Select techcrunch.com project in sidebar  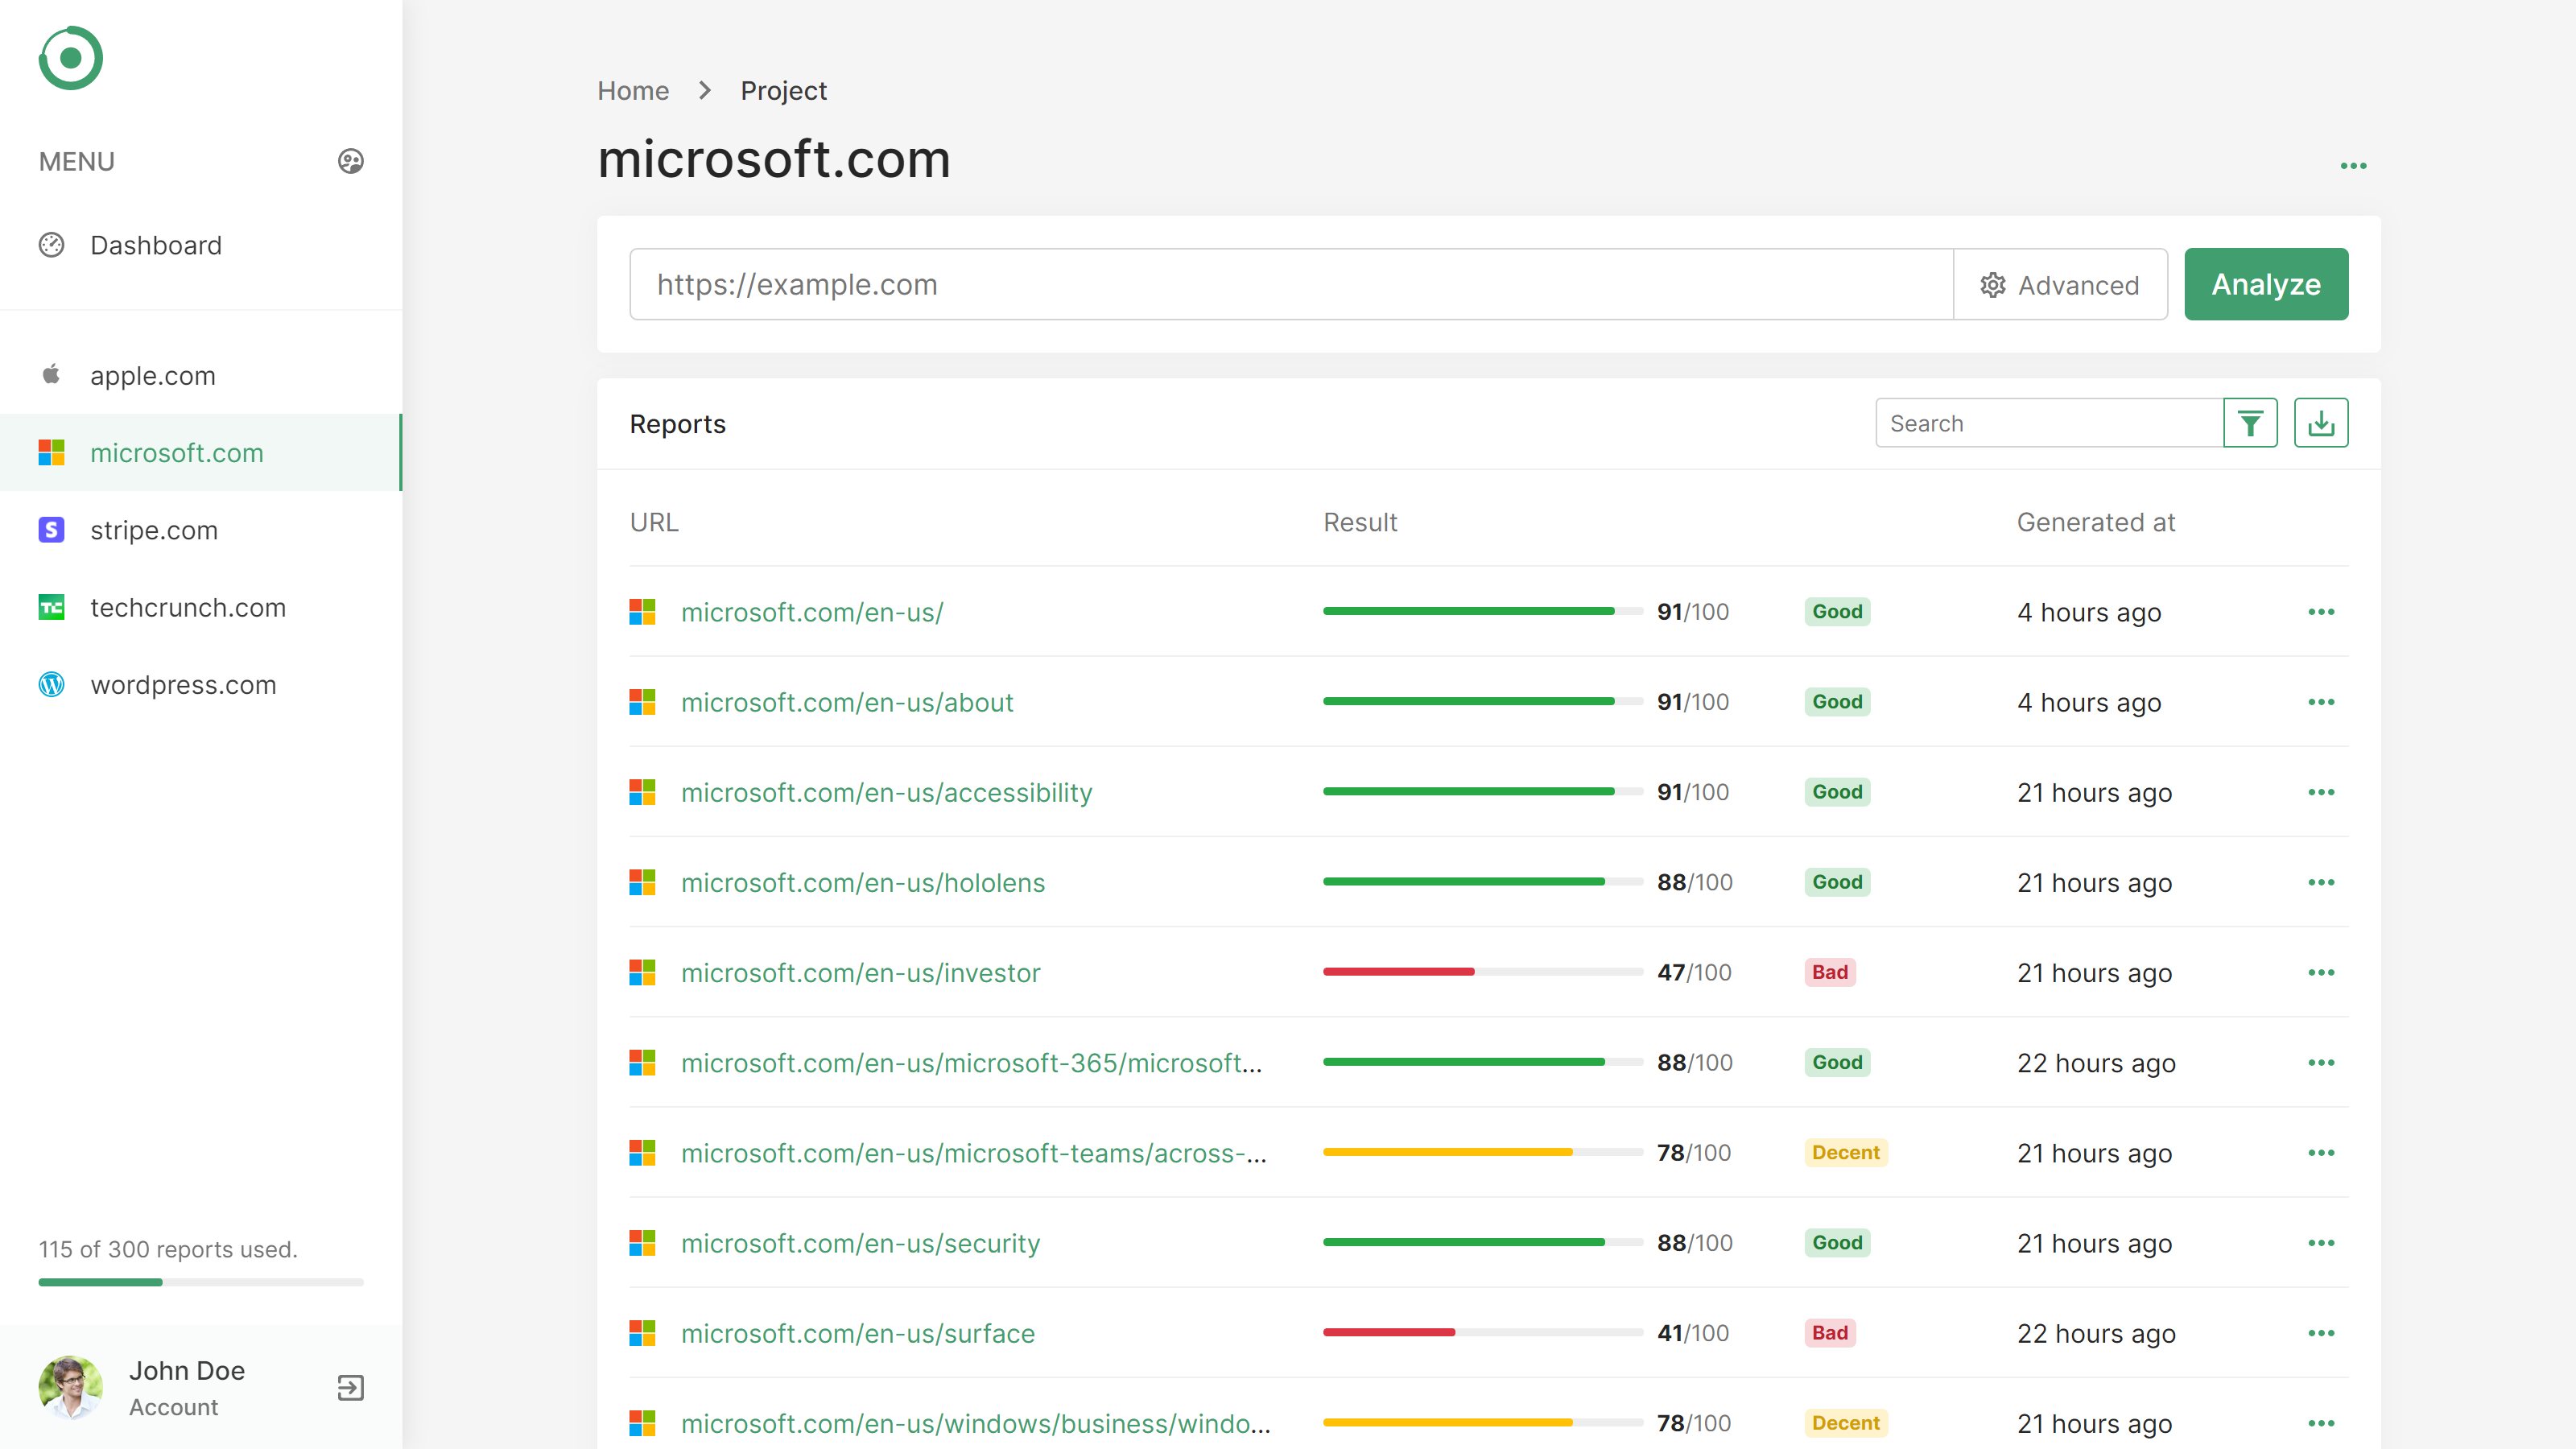[x=200, y=607]
